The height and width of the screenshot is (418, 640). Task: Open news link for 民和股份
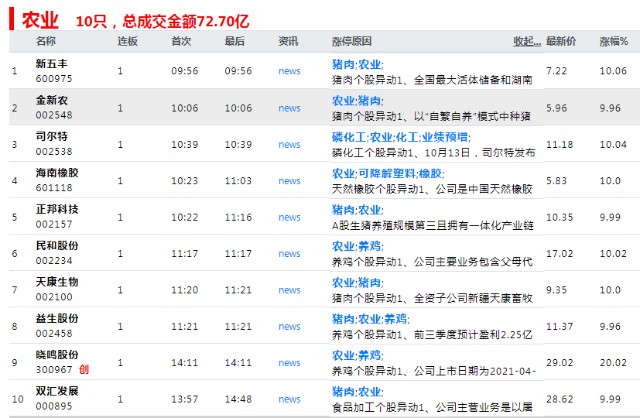click(x=289, y=253)
